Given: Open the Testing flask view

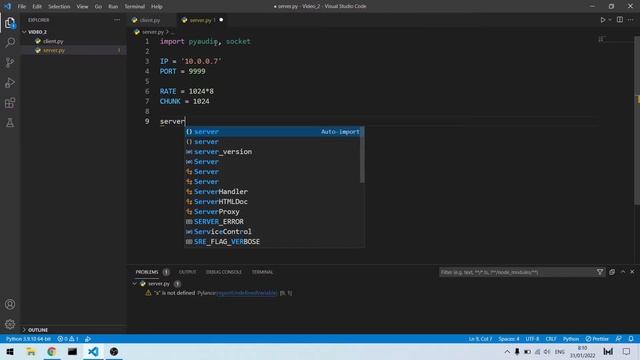Looking at the screenshot, I should 10,122.
